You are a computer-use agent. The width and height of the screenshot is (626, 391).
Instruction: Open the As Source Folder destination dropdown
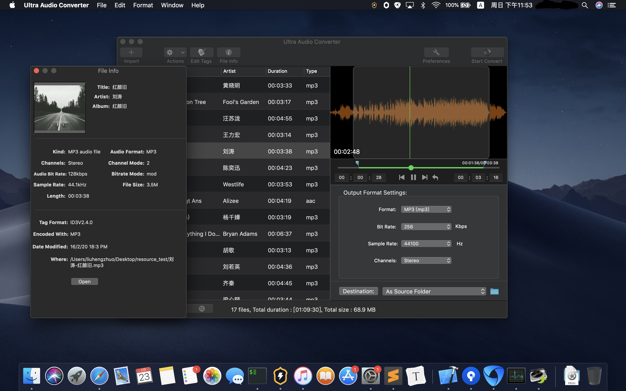pyautogui.click(x=434, y=292)
